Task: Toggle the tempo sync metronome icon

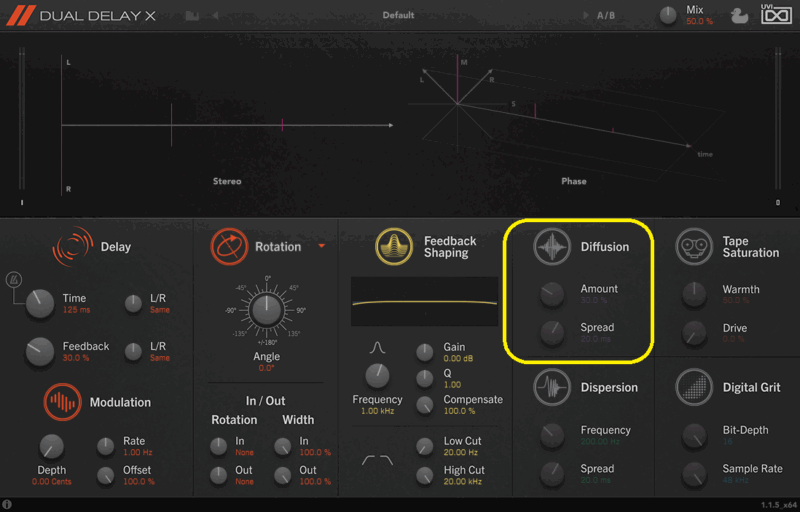Action: [x=14, y=279]
